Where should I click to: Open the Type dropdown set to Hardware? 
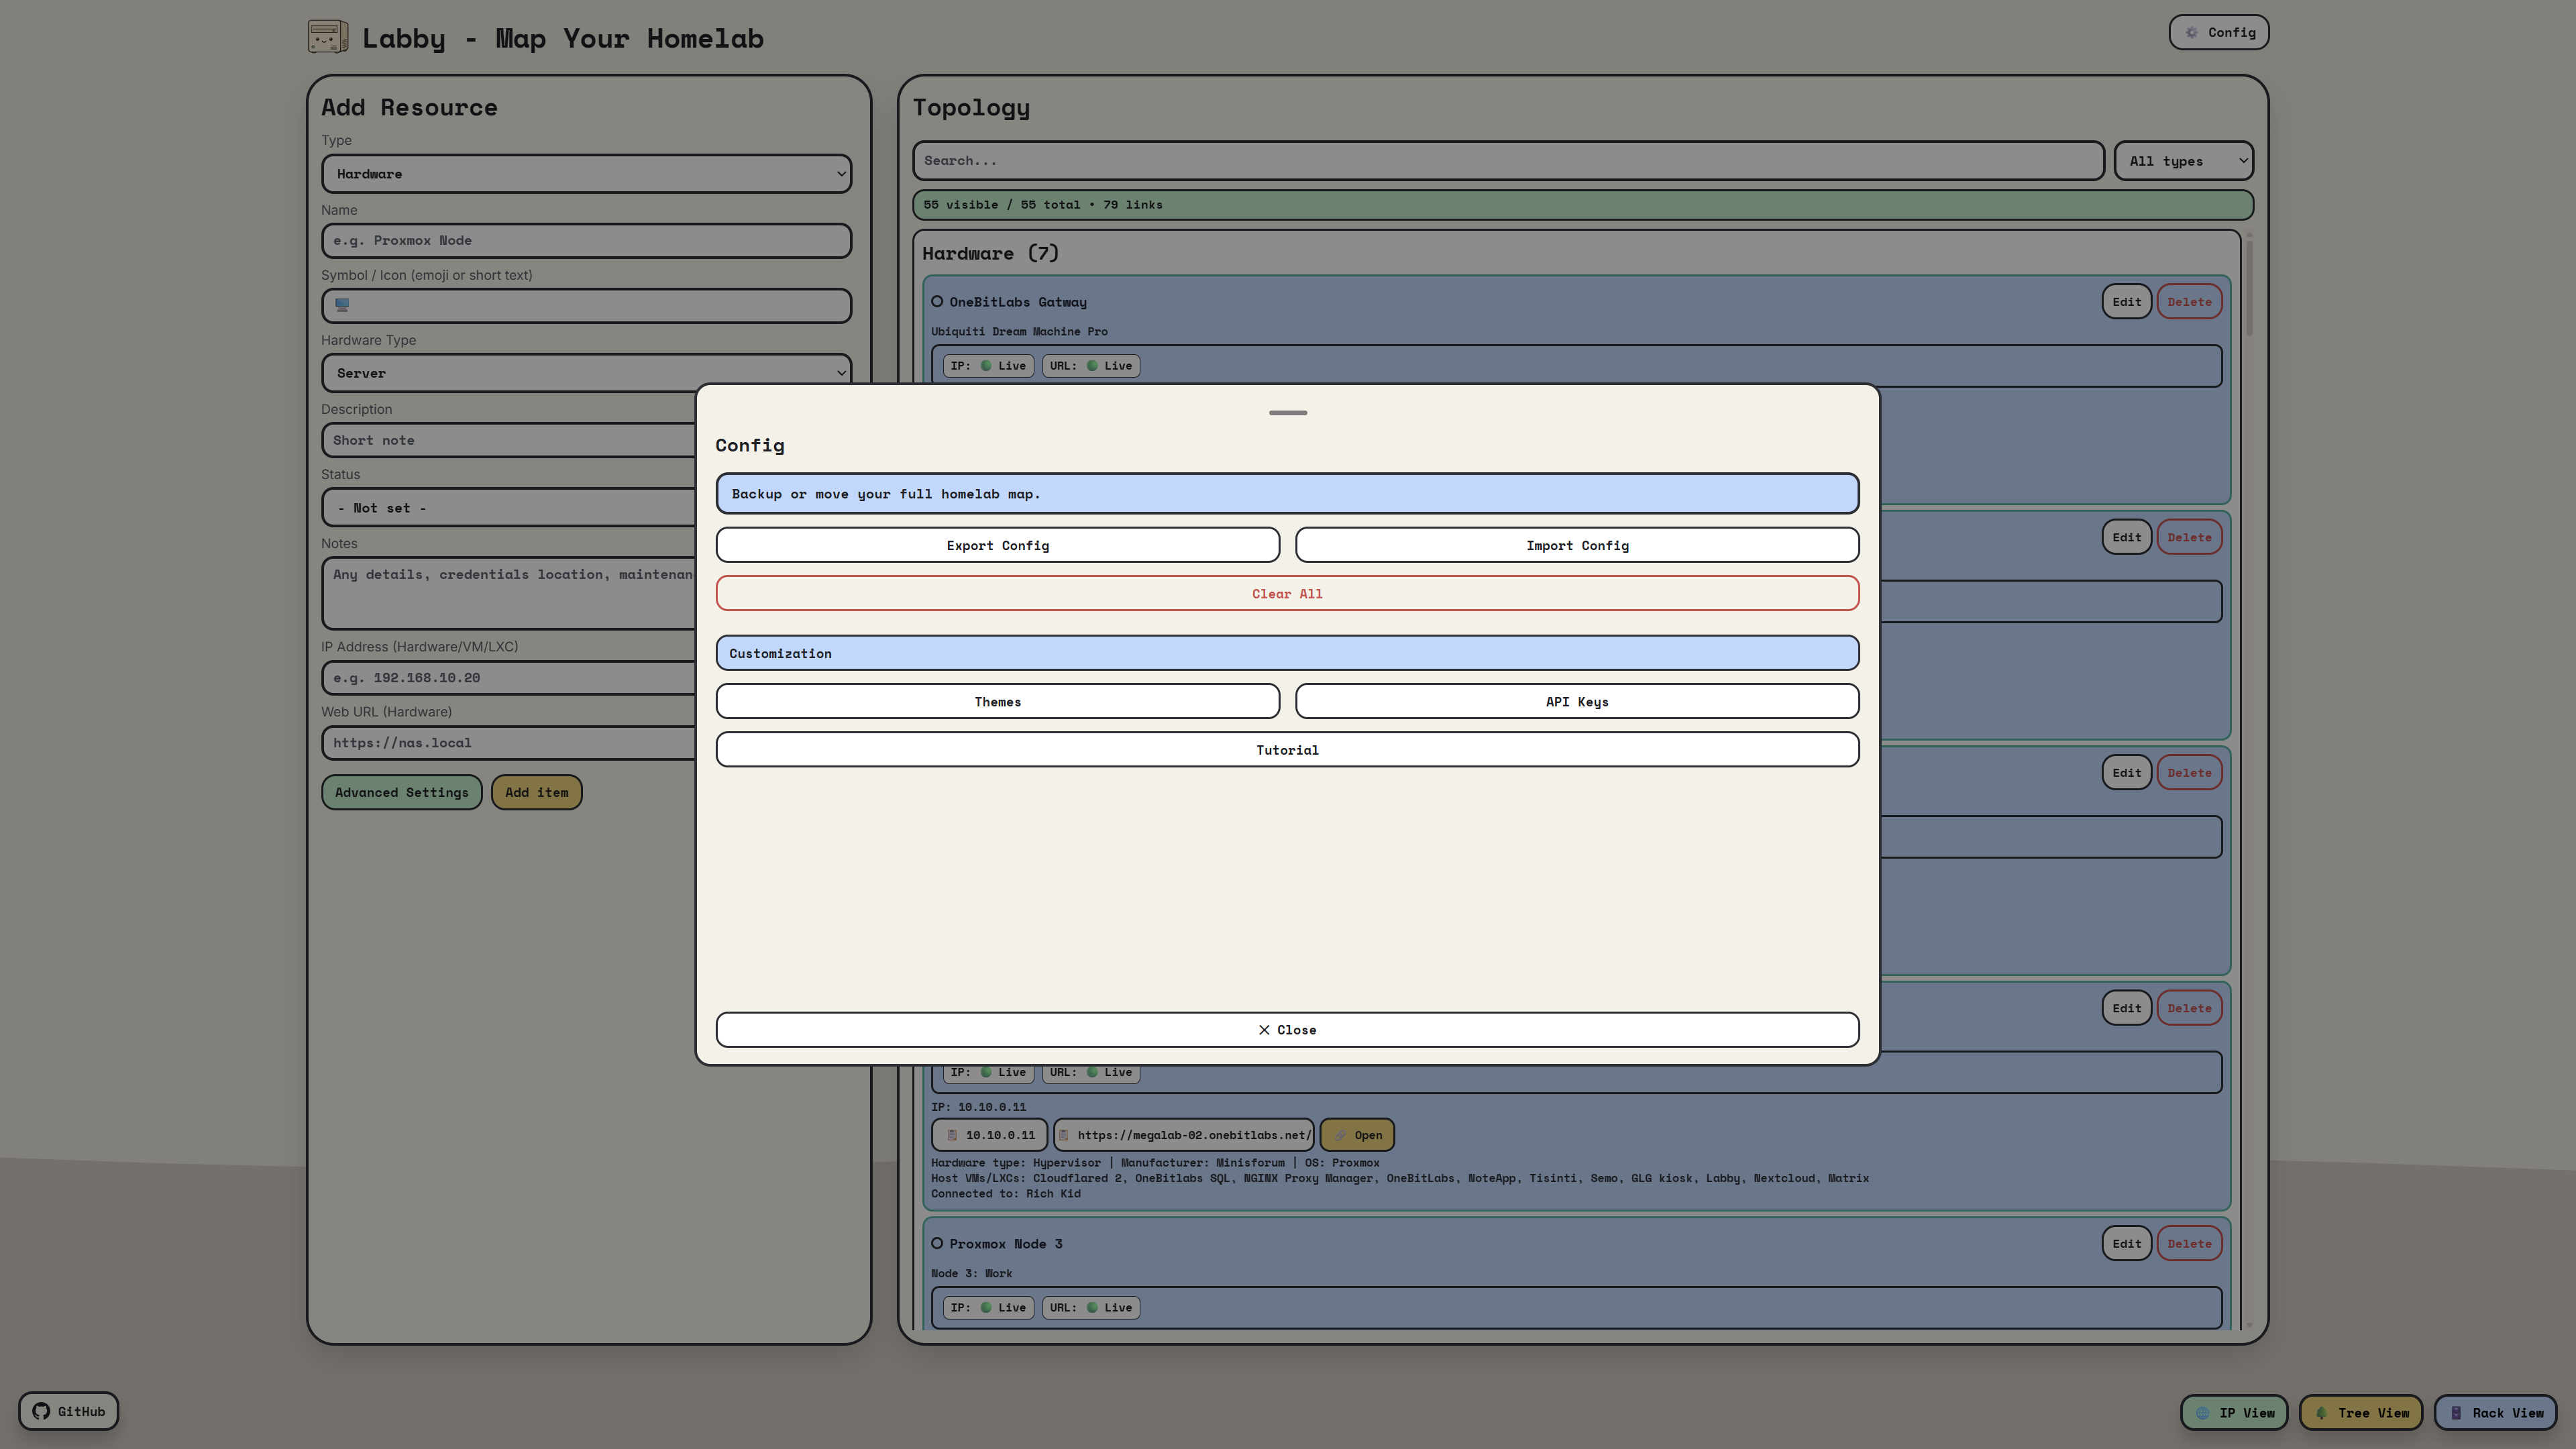click(x=586, y=174)
